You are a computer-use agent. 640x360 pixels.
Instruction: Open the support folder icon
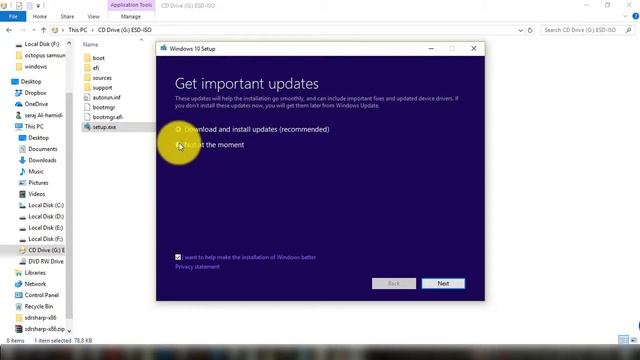point(87,87)
